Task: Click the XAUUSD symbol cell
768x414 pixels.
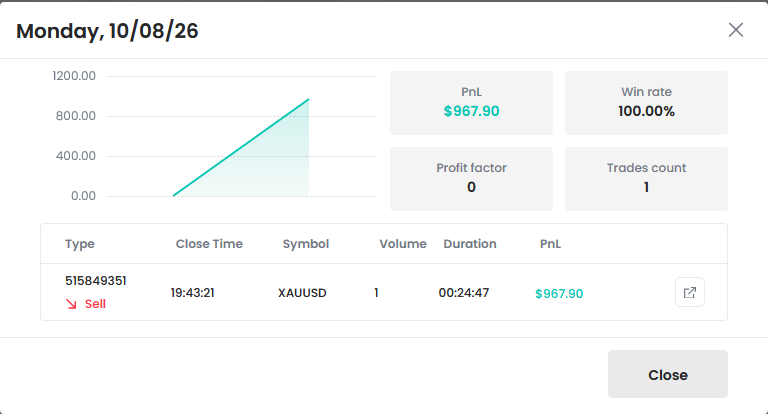Action: click(x=302, y=293)
